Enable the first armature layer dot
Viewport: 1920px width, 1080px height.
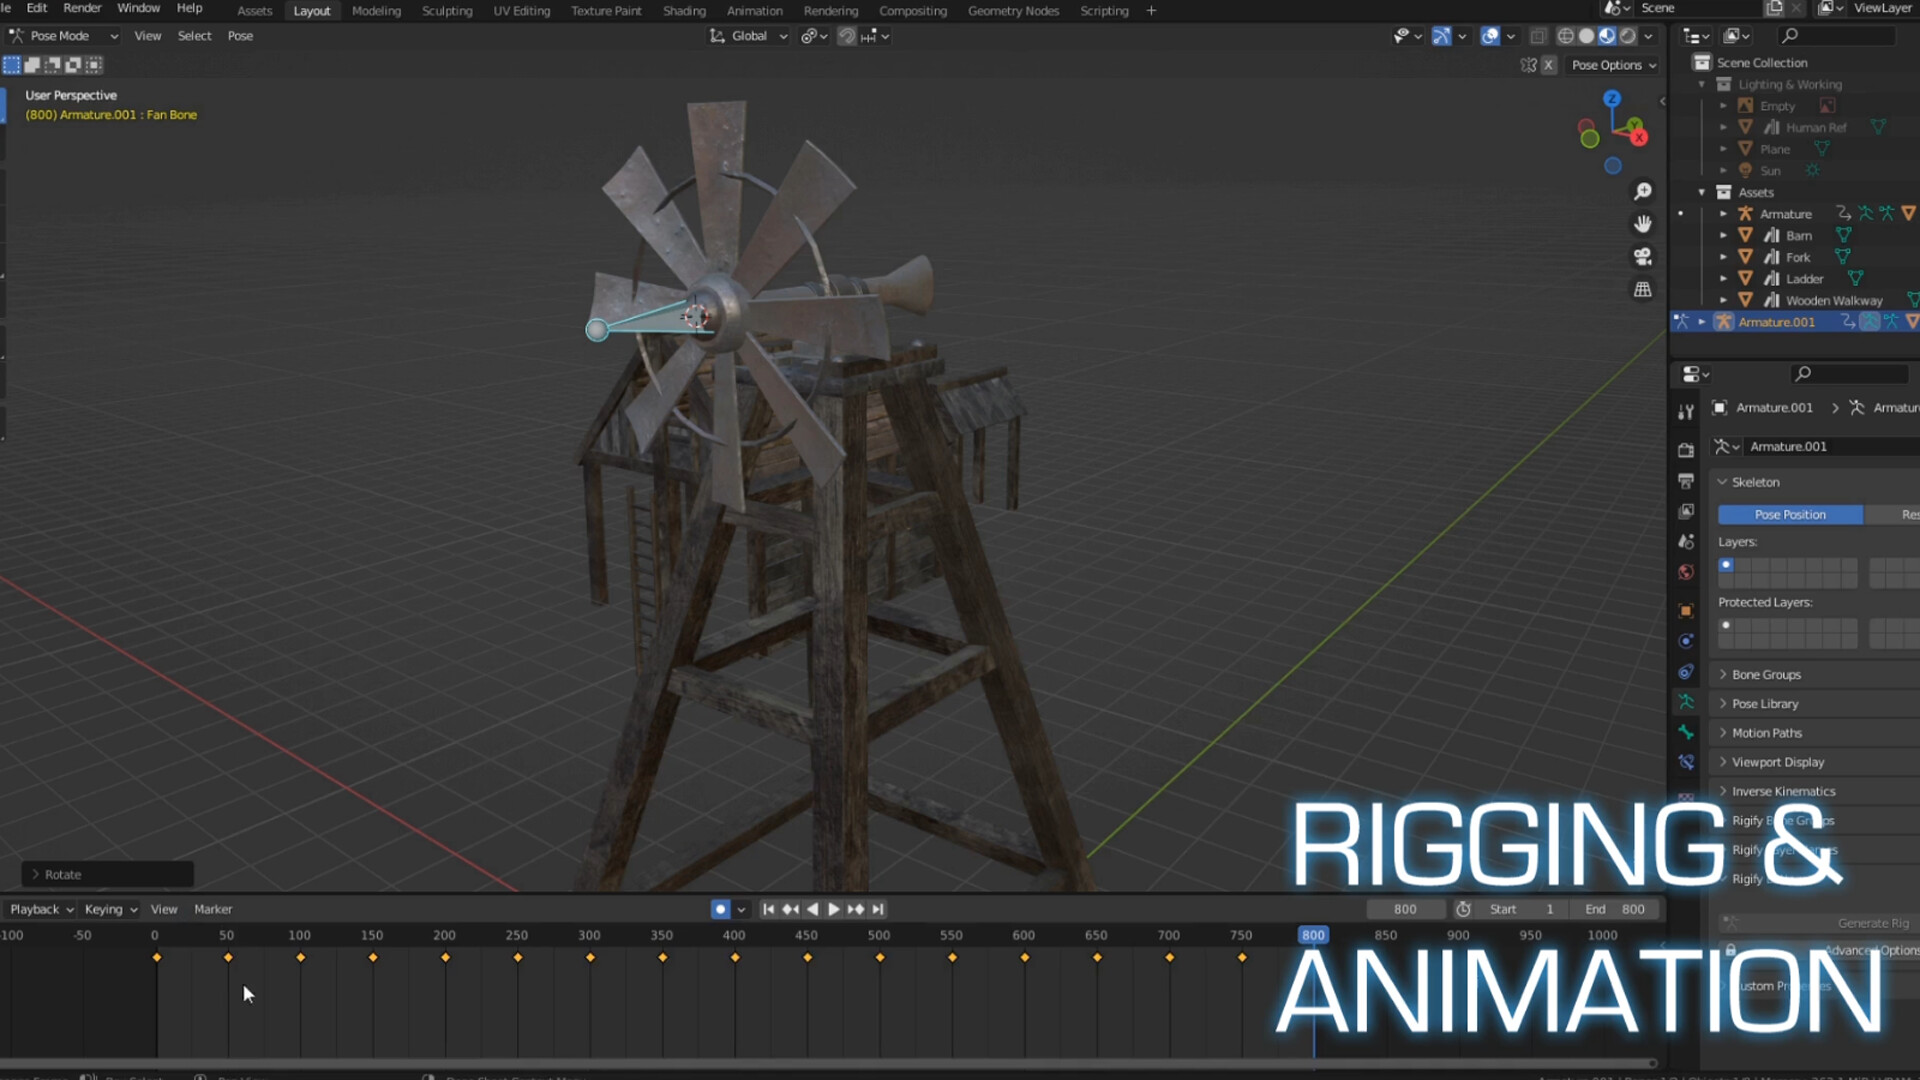coord(1726,565)
